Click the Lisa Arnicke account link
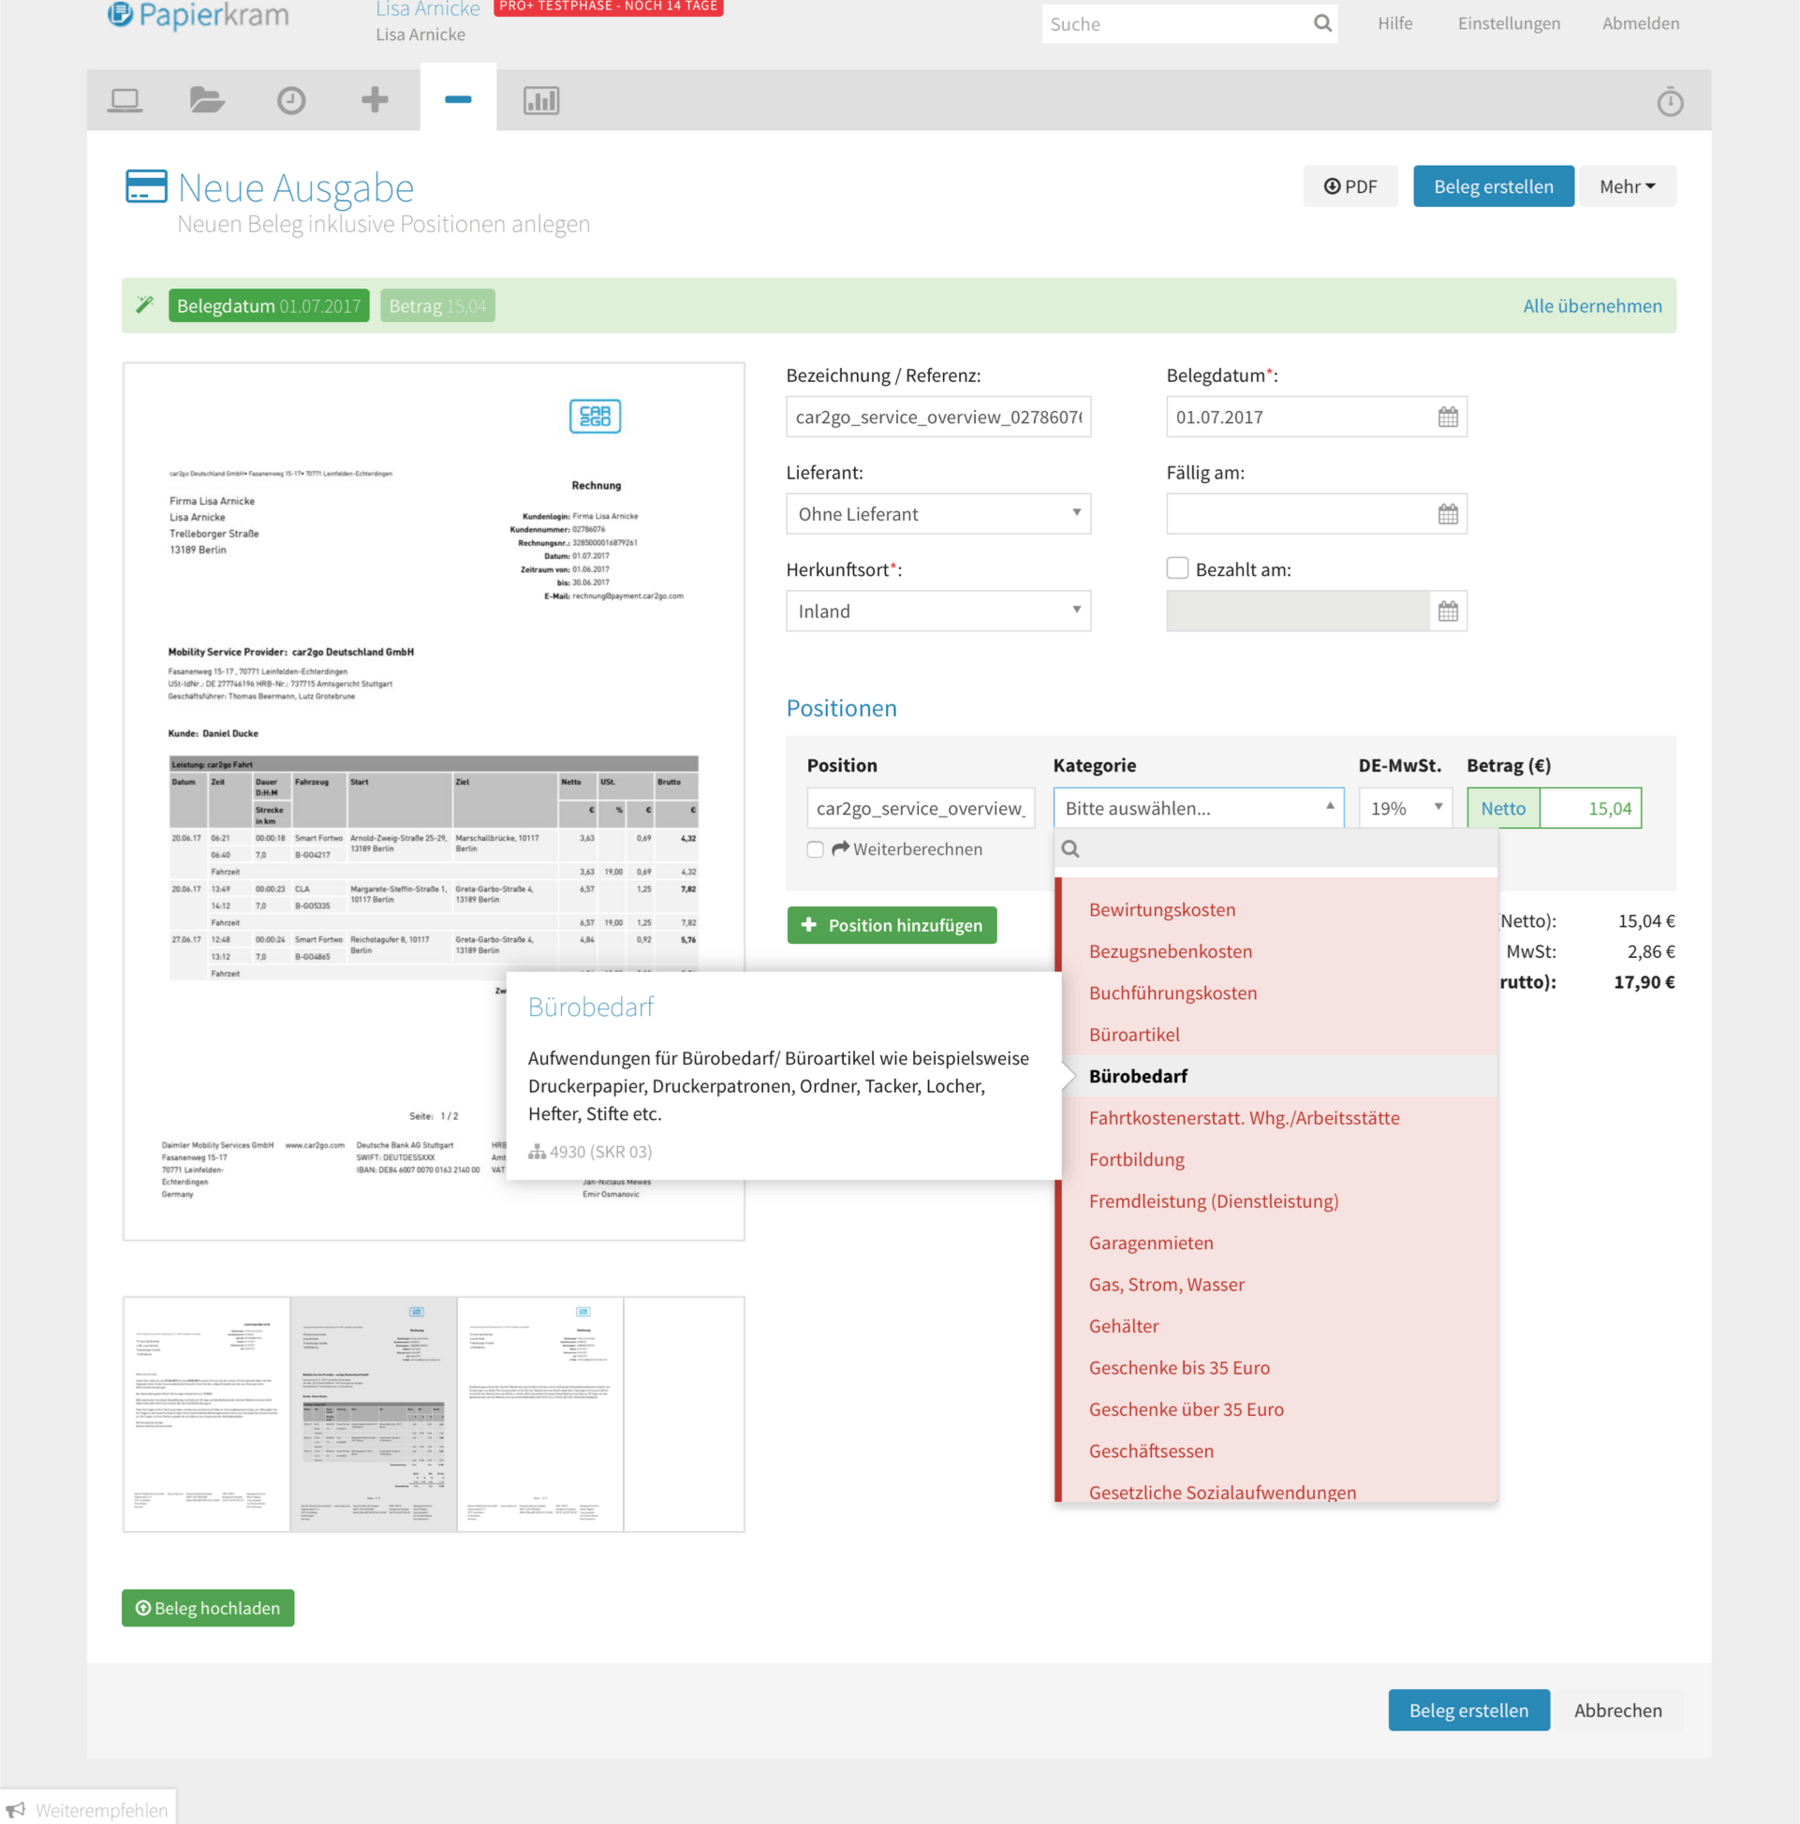The width and height of the screenshot is (1800, 1824). [427, 9]
